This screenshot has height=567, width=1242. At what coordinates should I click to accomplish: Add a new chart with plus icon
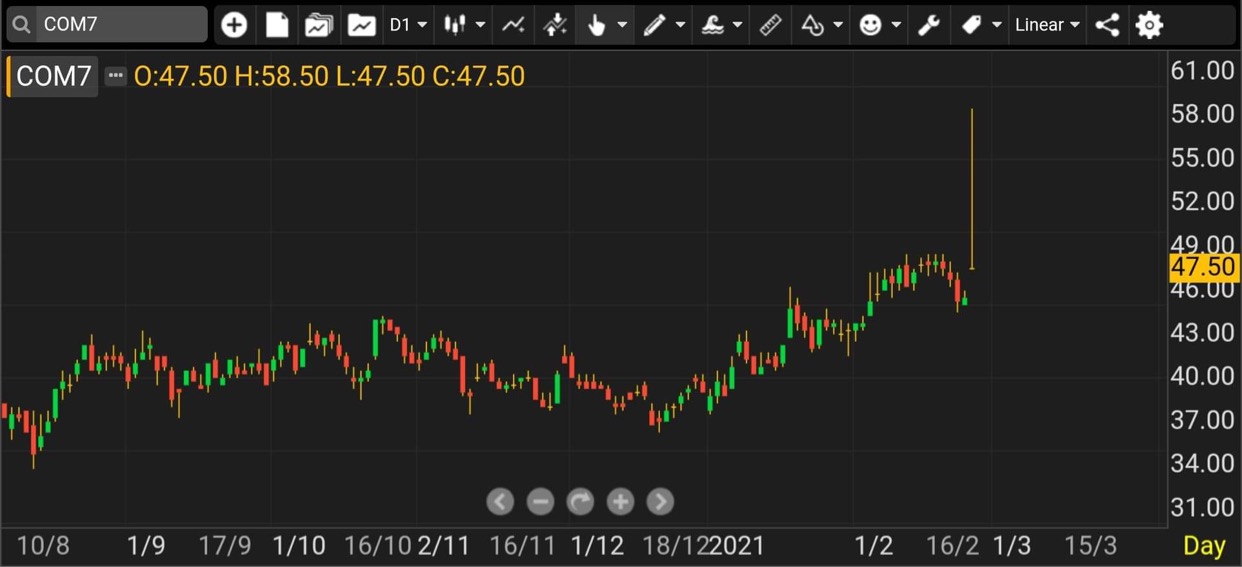(x=234, y=25)
